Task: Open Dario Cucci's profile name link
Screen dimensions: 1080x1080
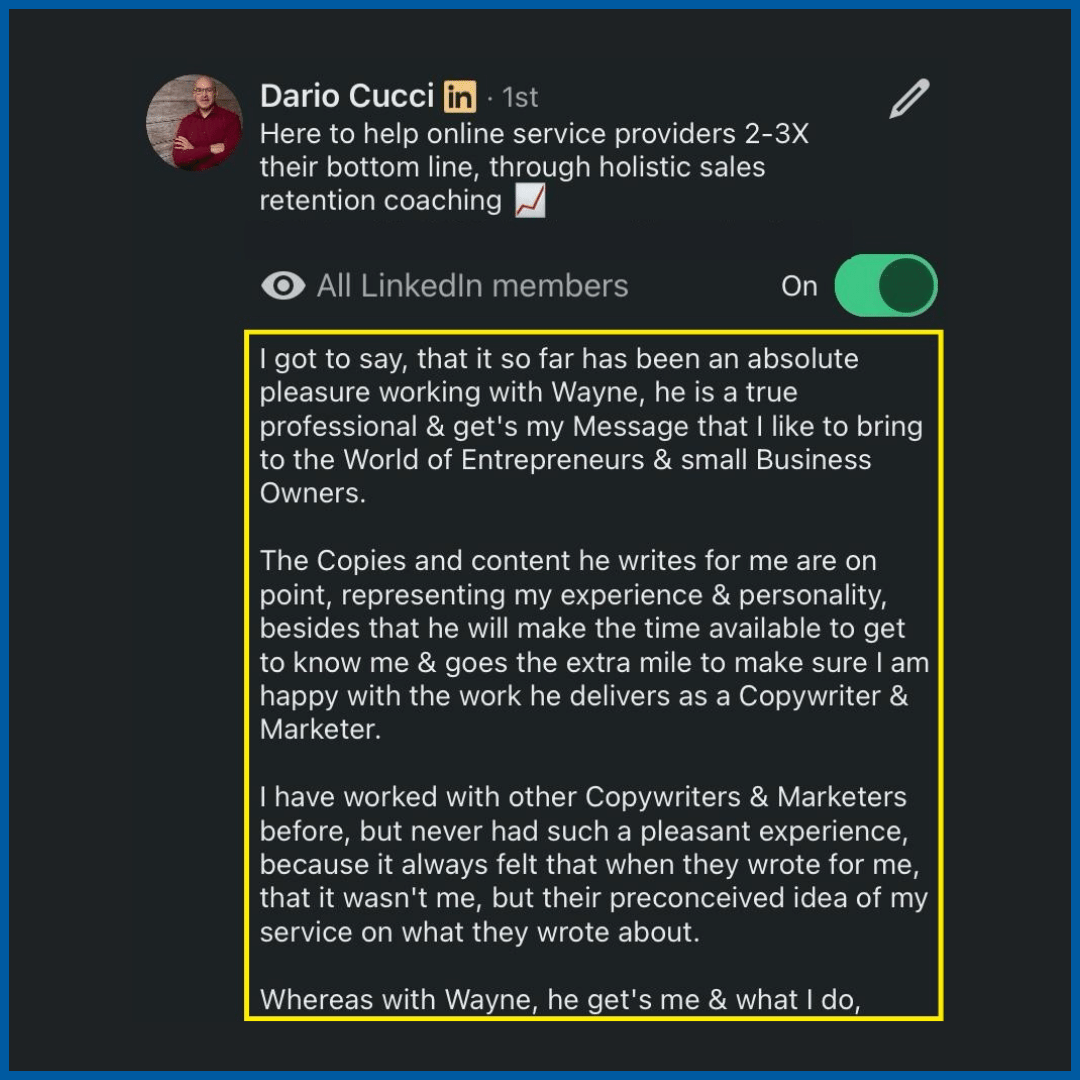Action: (x=347, y=96)
